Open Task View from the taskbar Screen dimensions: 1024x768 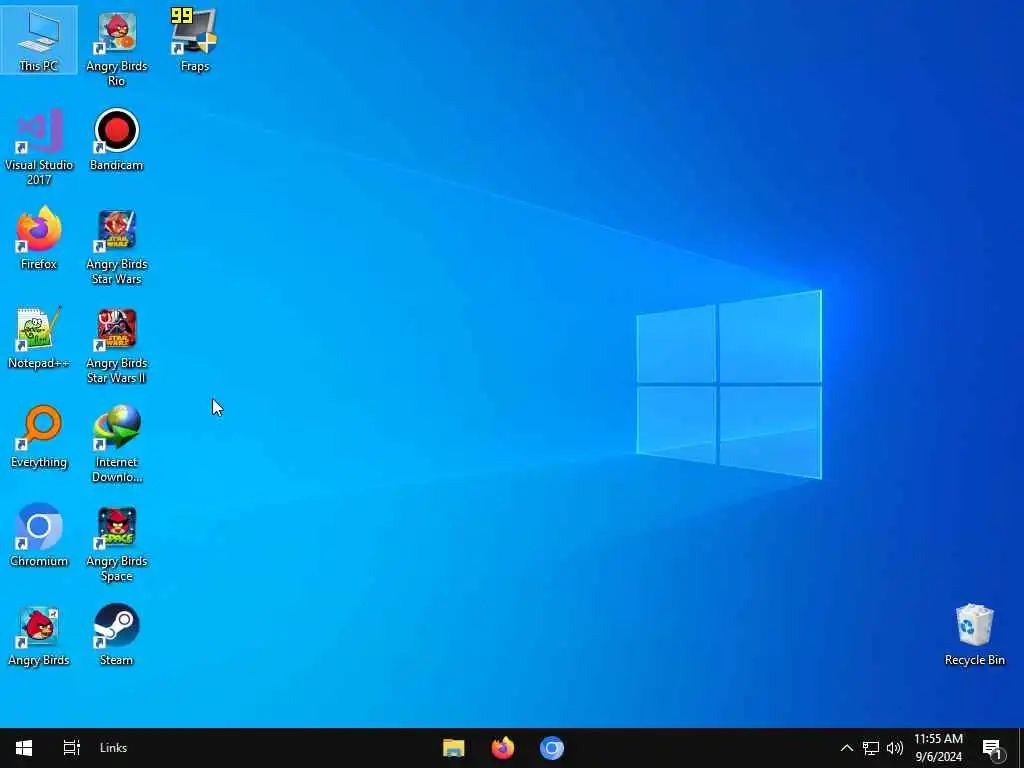pyautogui.click(x=71, y=748)
